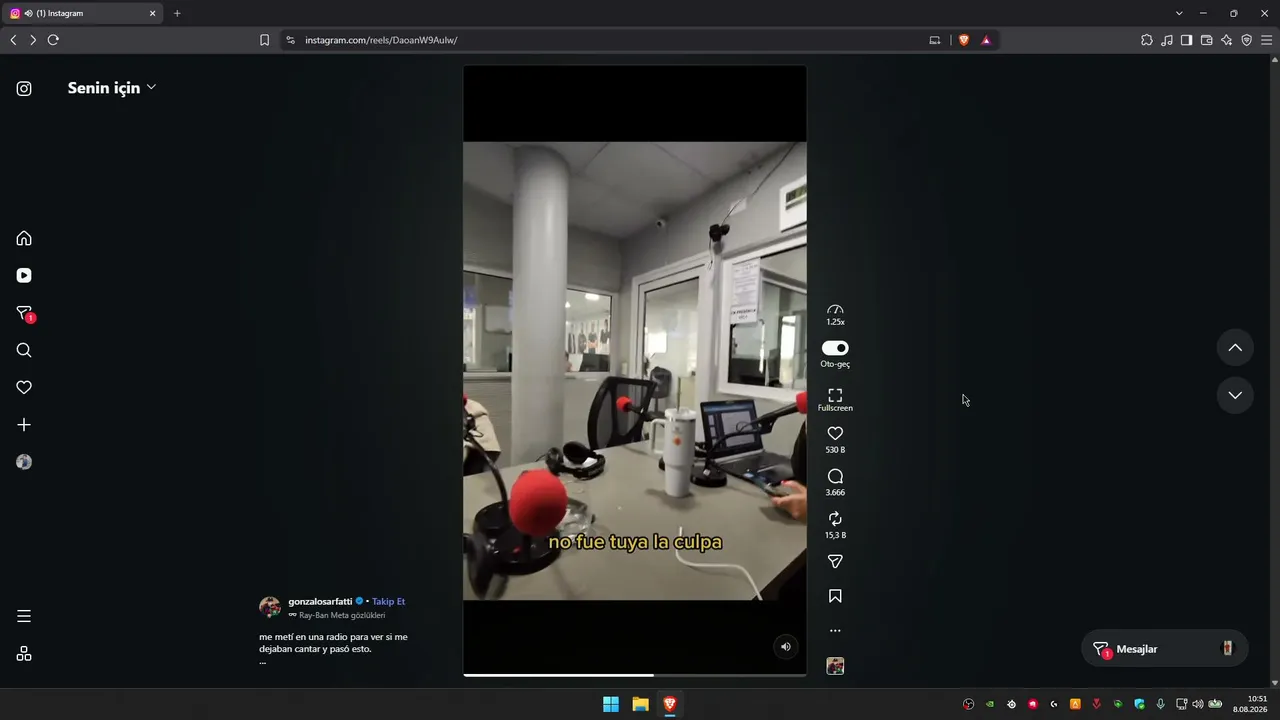
Task: Open the reel's three-dot options menu
Action: (835, 631)
